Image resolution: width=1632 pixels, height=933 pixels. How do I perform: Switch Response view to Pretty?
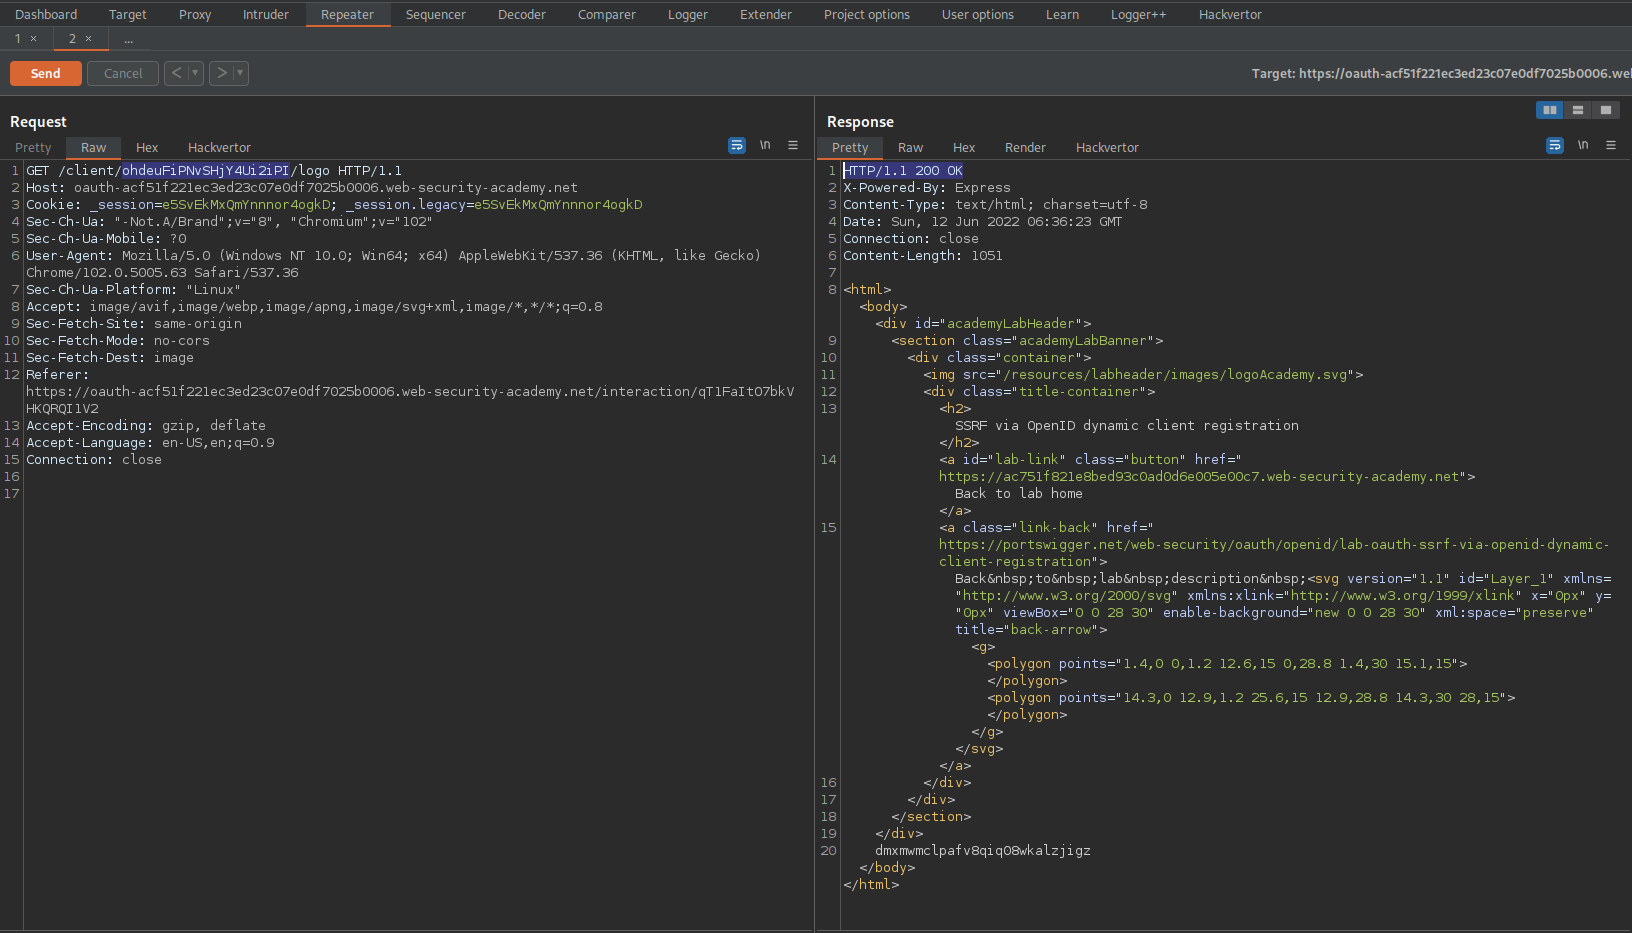tap(850, 147)
